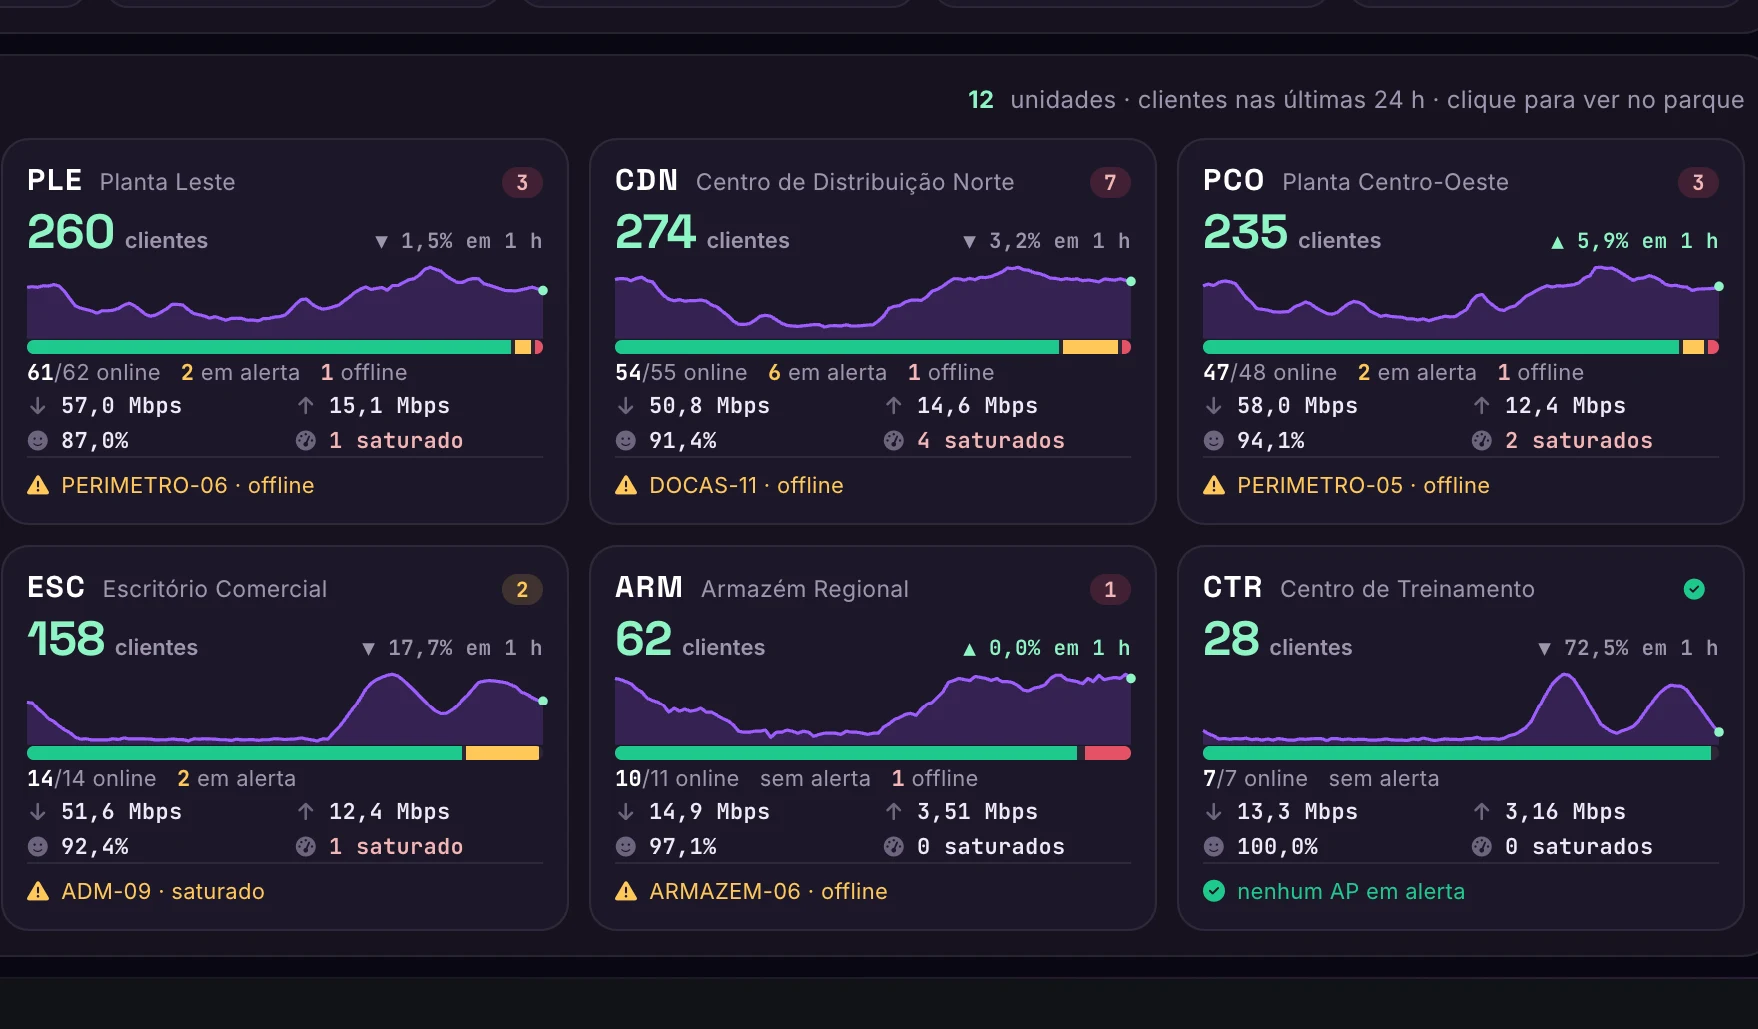Click satisfaction face icon beside 97,1%
Viewport: 1758px width, 1029px height.
pos(626,846)
